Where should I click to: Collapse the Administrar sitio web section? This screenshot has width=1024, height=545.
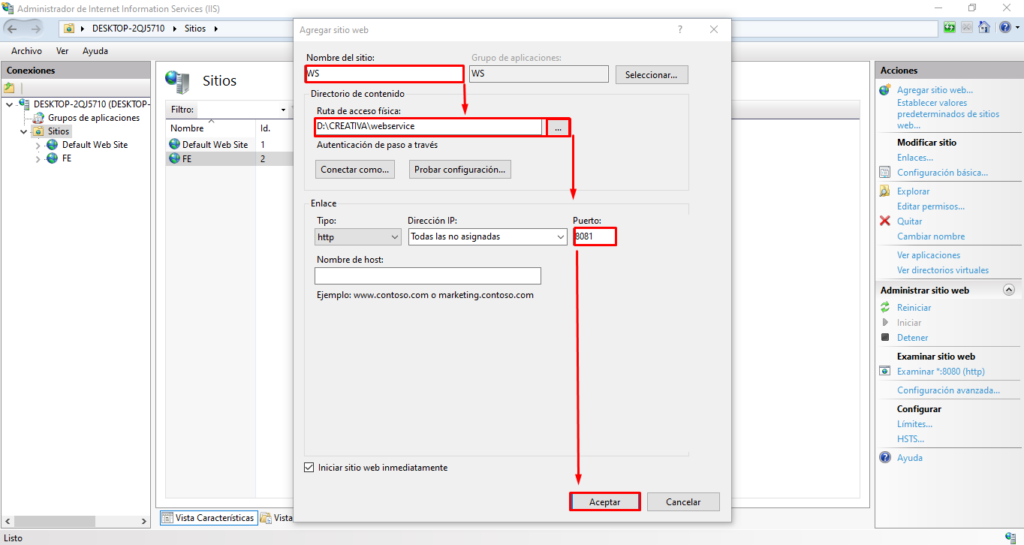(1009, 290)
